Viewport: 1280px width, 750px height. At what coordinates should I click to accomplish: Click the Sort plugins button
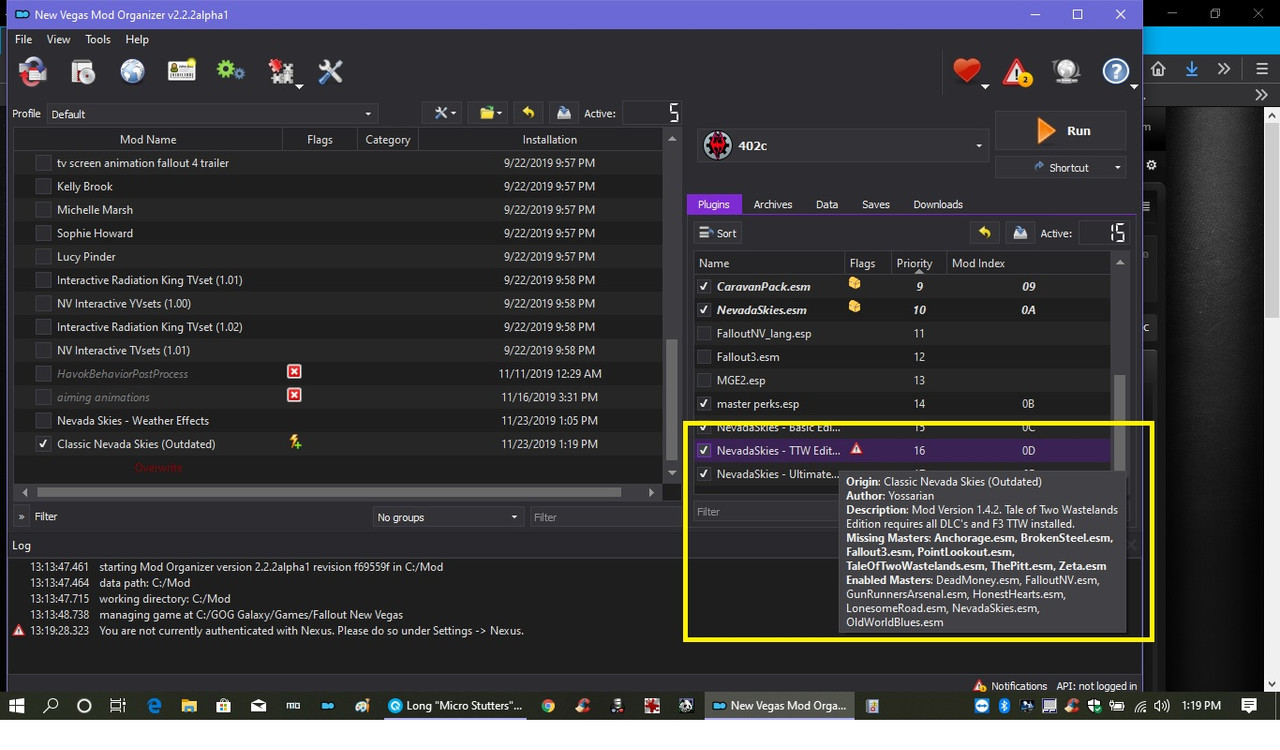click(x=718, y=233)
